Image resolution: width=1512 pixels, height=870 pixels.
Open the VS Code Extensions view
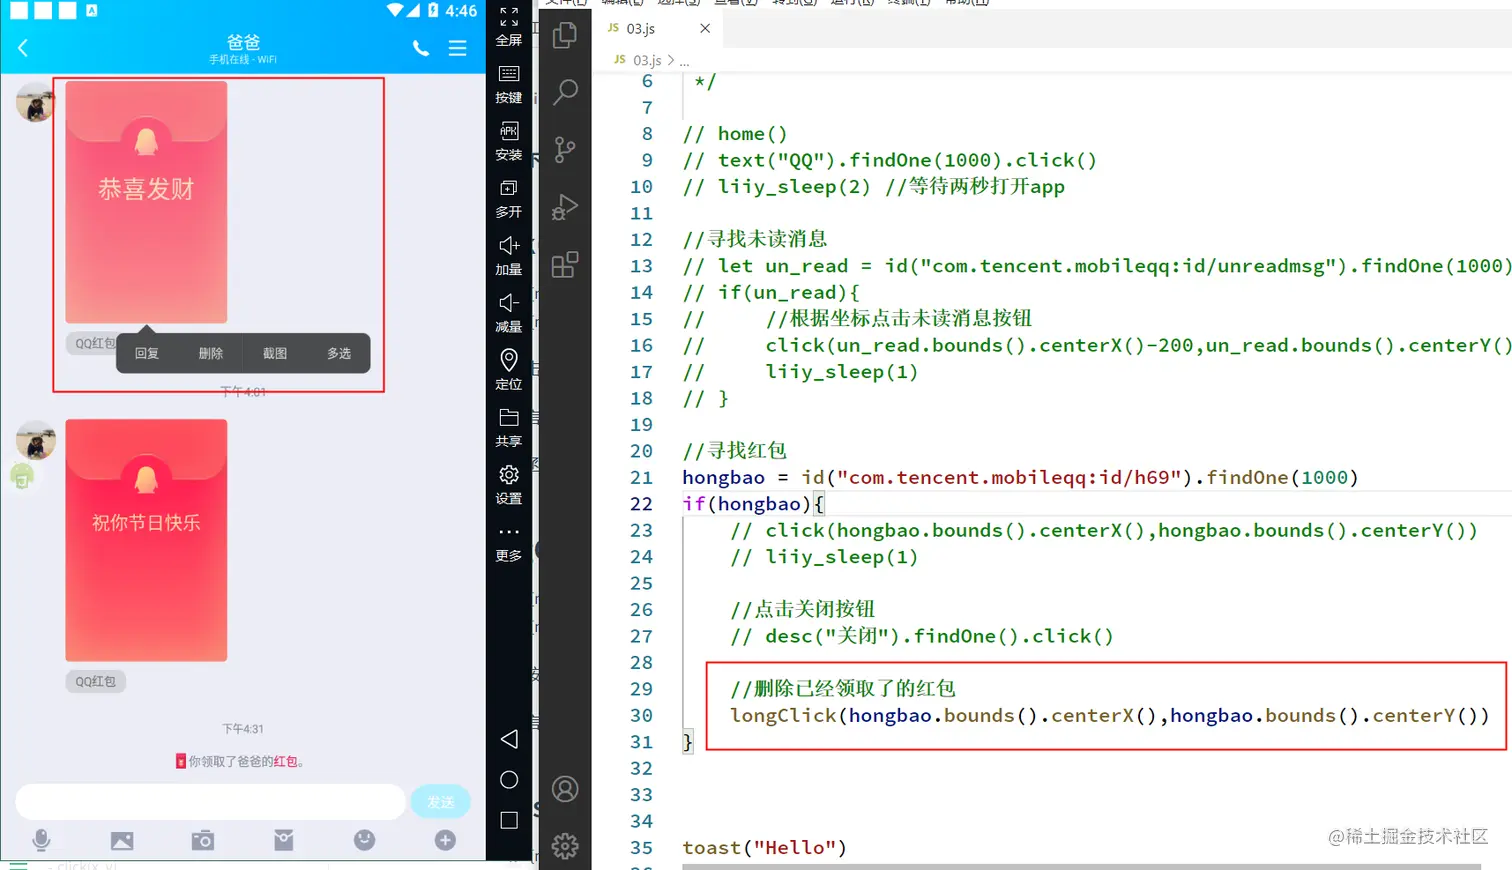click(565, 265)
